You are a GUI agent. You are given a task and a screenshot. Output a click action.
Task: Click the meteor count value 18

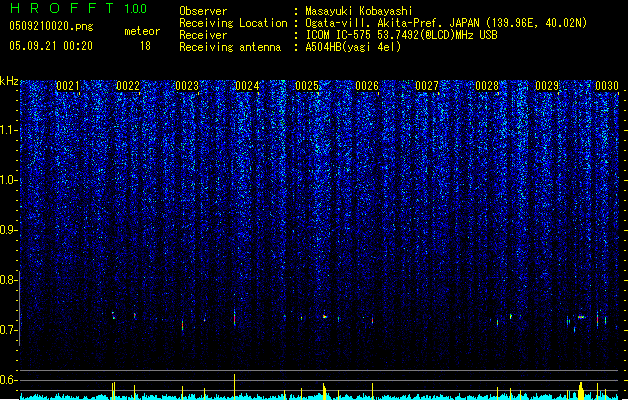point(145,46)
